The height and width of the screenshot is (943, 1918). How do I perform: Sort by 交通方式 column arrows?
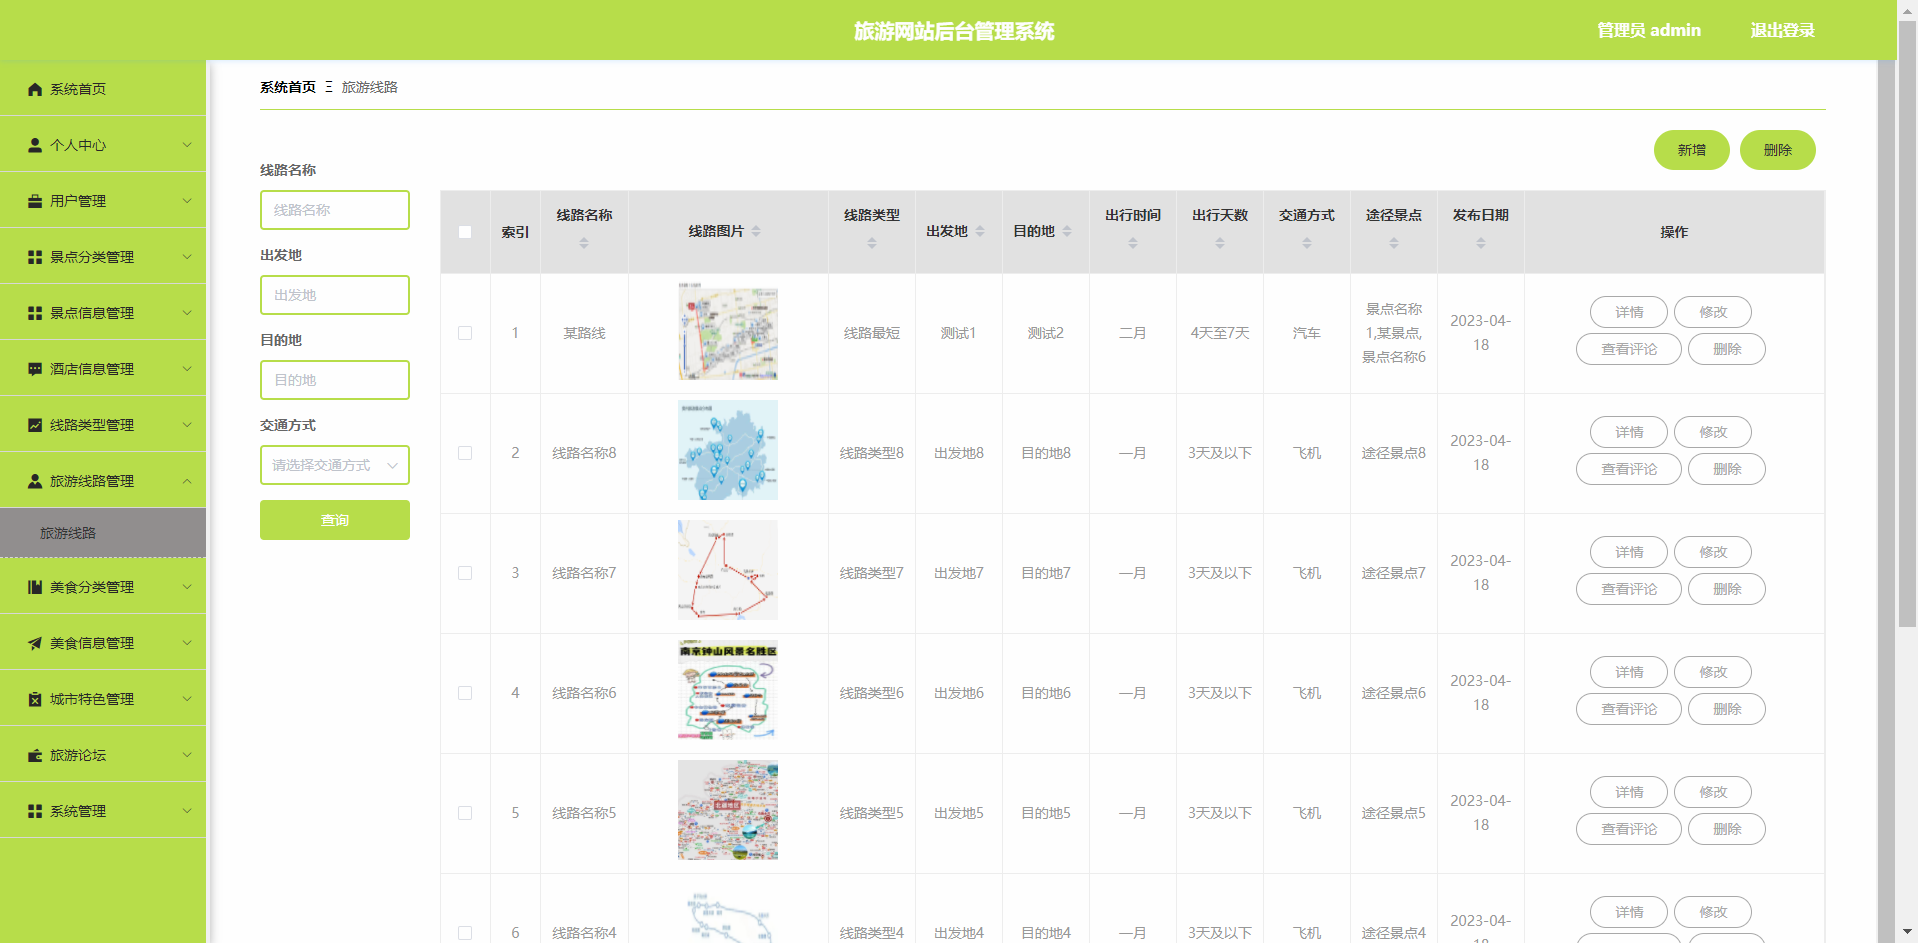1307,243
